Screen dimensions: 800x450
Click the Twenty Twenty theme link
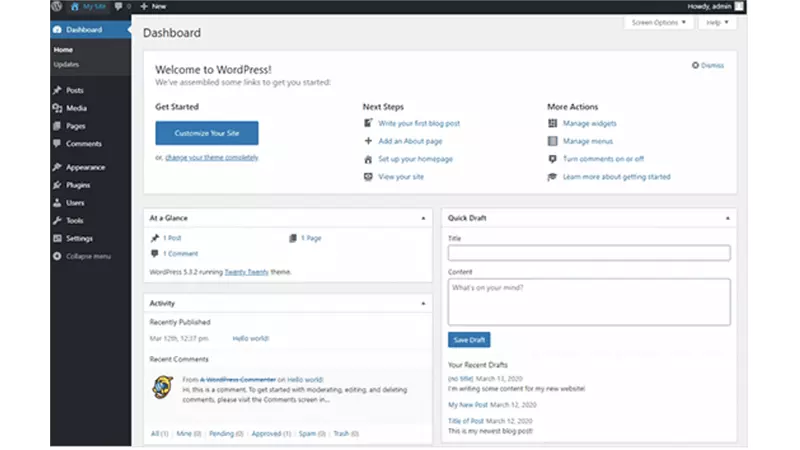point(246,272)
